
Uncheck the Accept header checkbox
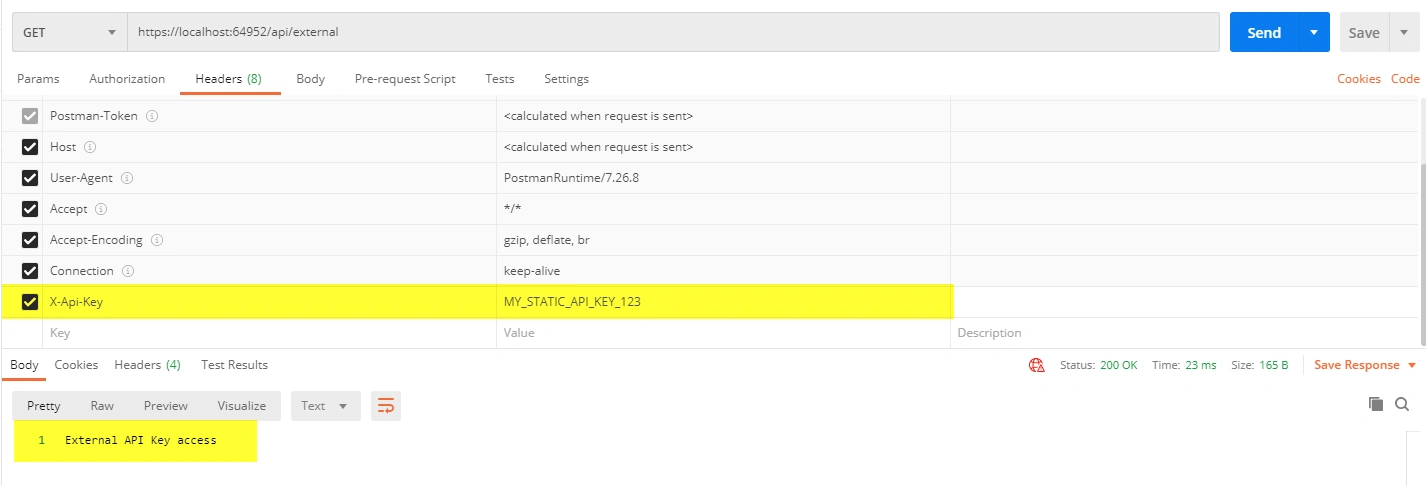[30, 209]
